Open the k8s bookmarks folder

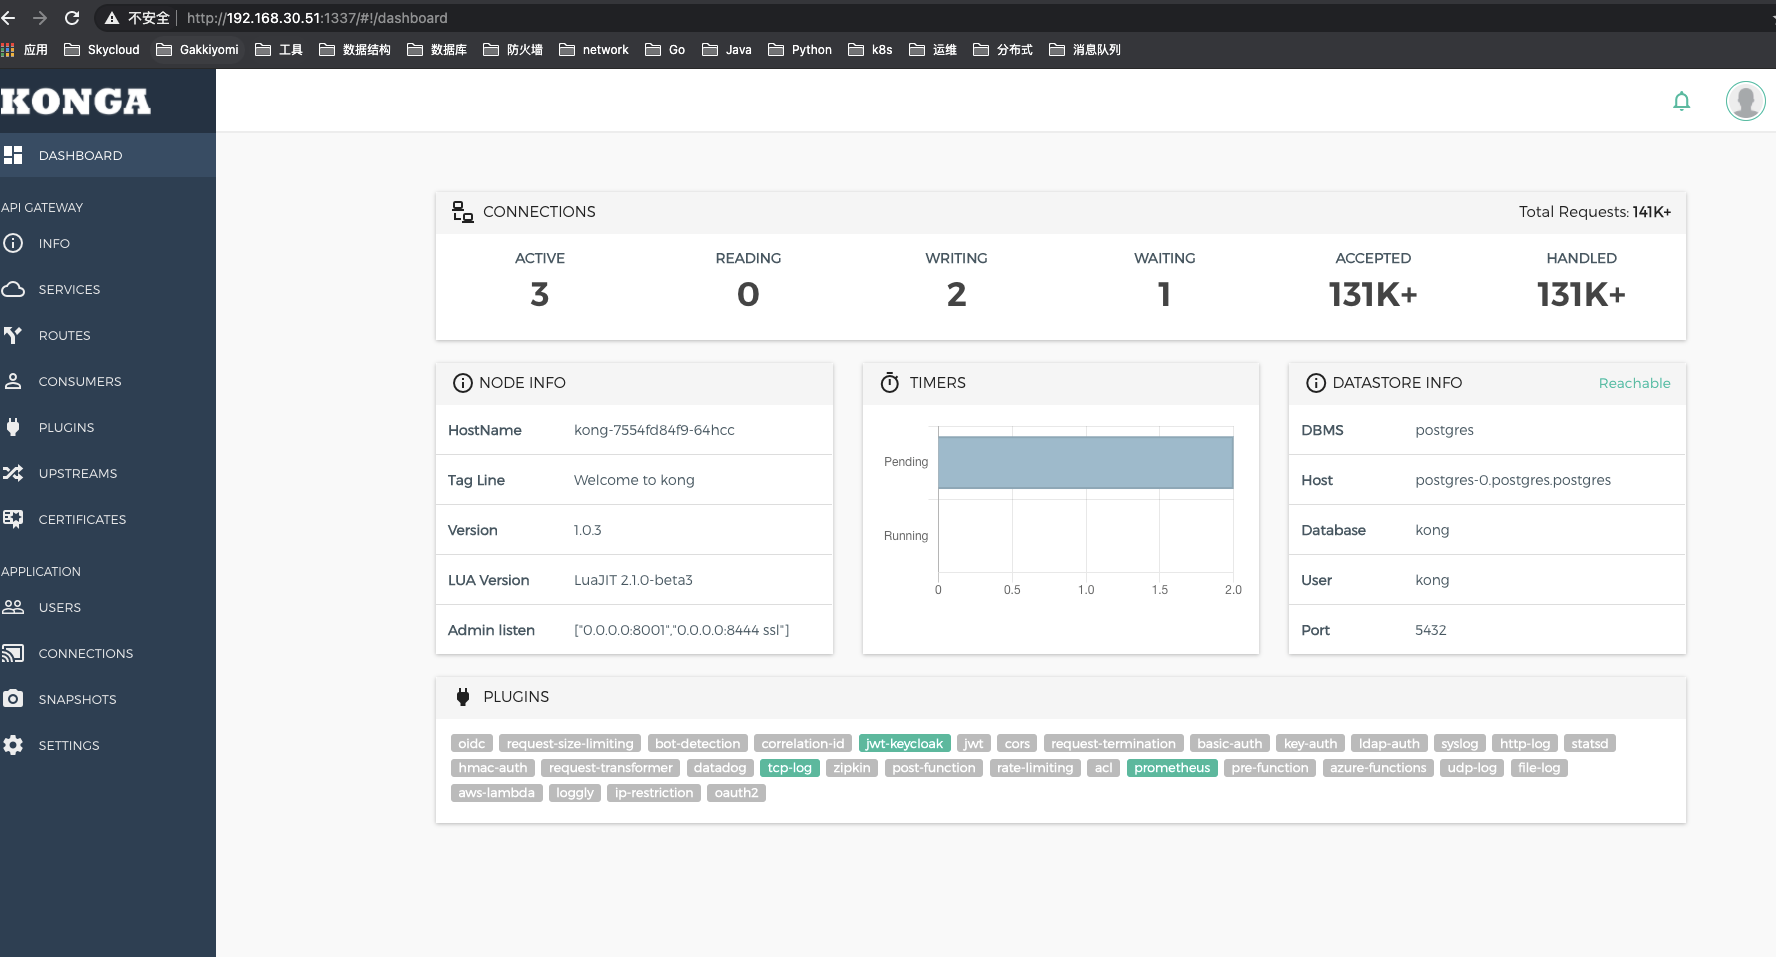870,49
